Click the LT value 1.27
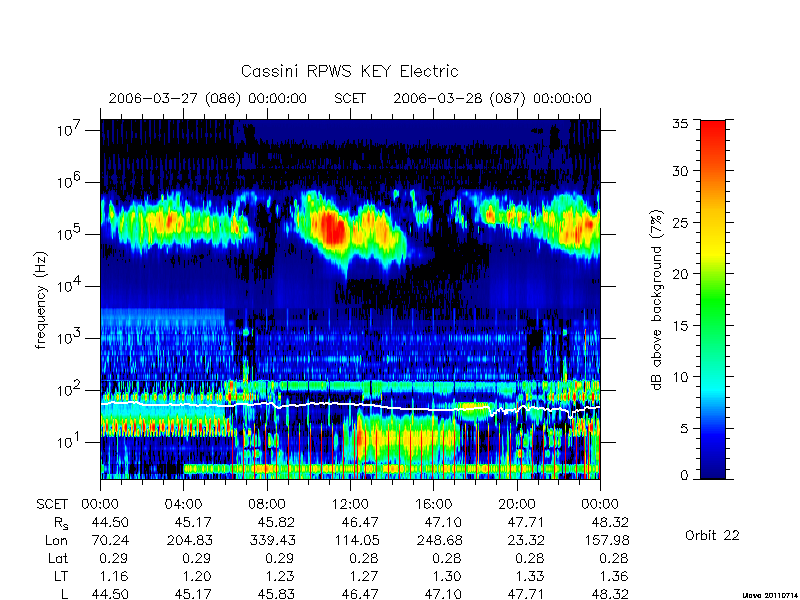800x600 pixels. click(x=364, y=576)
